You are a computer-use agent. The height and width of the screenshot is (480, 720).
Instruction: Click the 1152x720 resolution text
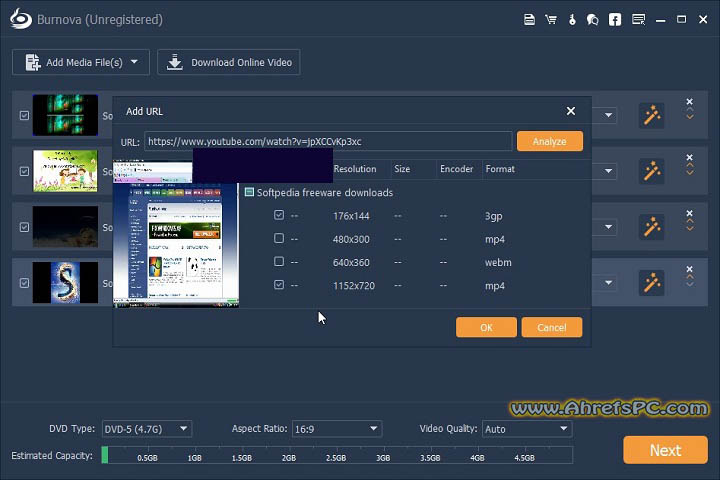point(354,286)
